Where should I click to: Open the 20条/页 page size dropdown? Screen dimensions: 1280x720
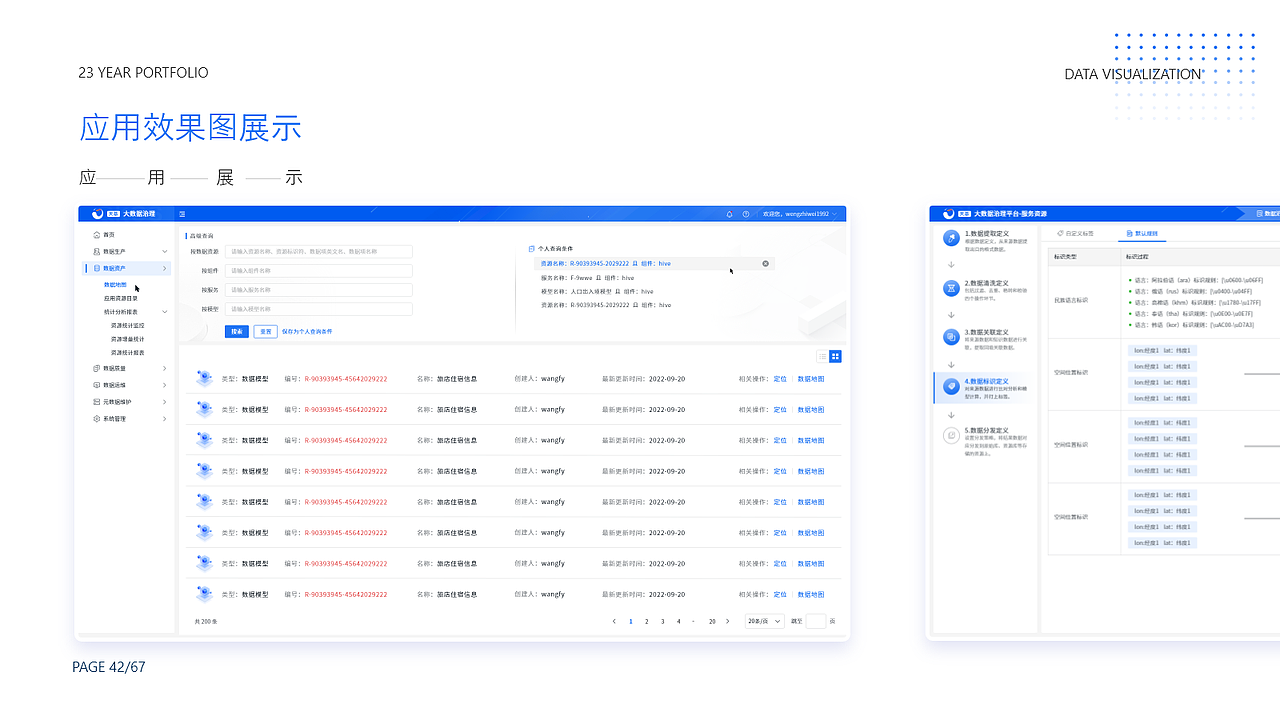point(765,621)
